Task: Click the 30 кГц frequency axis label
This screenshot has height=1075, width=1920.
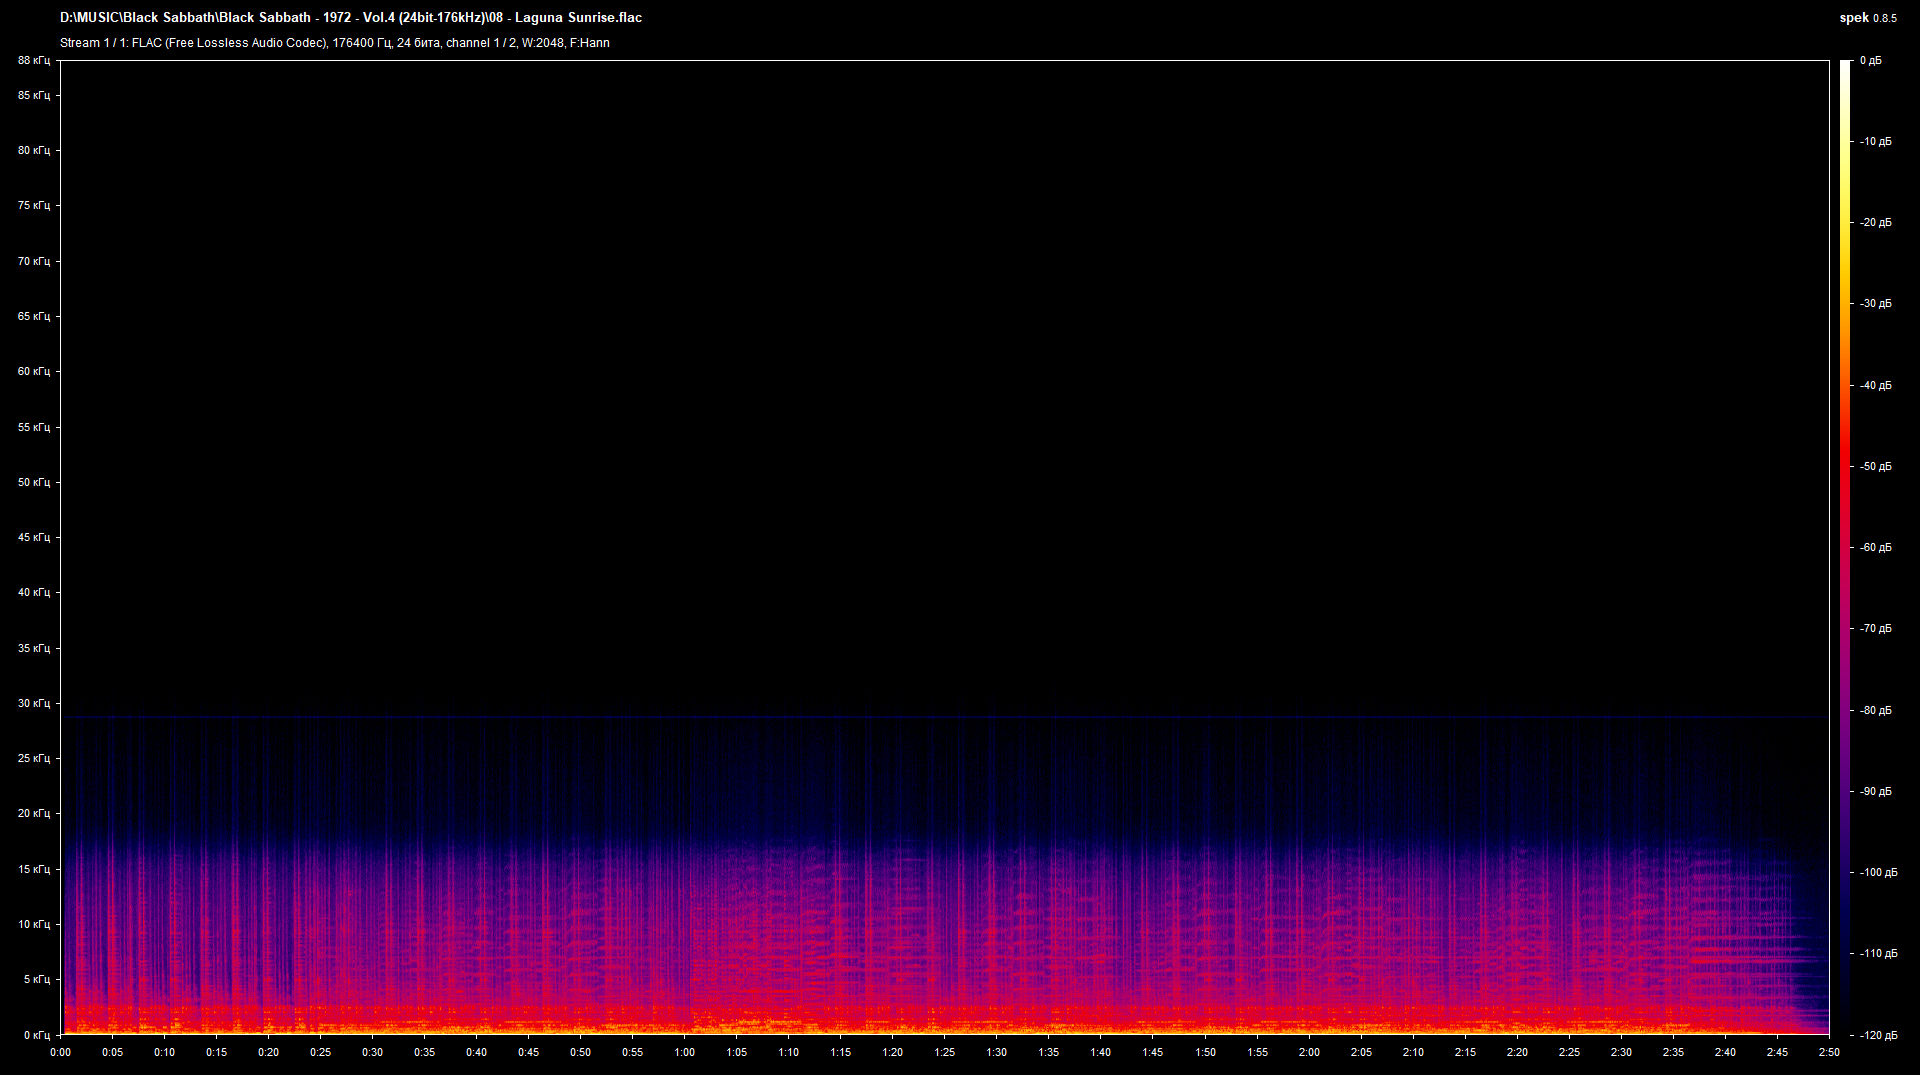Action: pos(34,703)
